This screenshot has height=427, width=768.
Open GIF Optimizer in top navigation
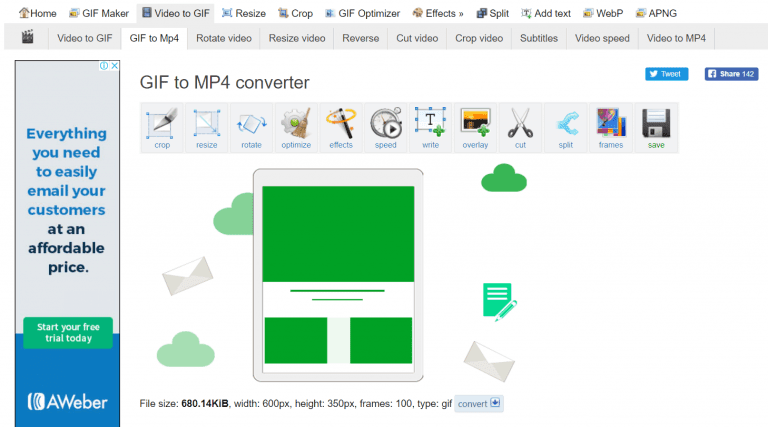tap(362, 13)
